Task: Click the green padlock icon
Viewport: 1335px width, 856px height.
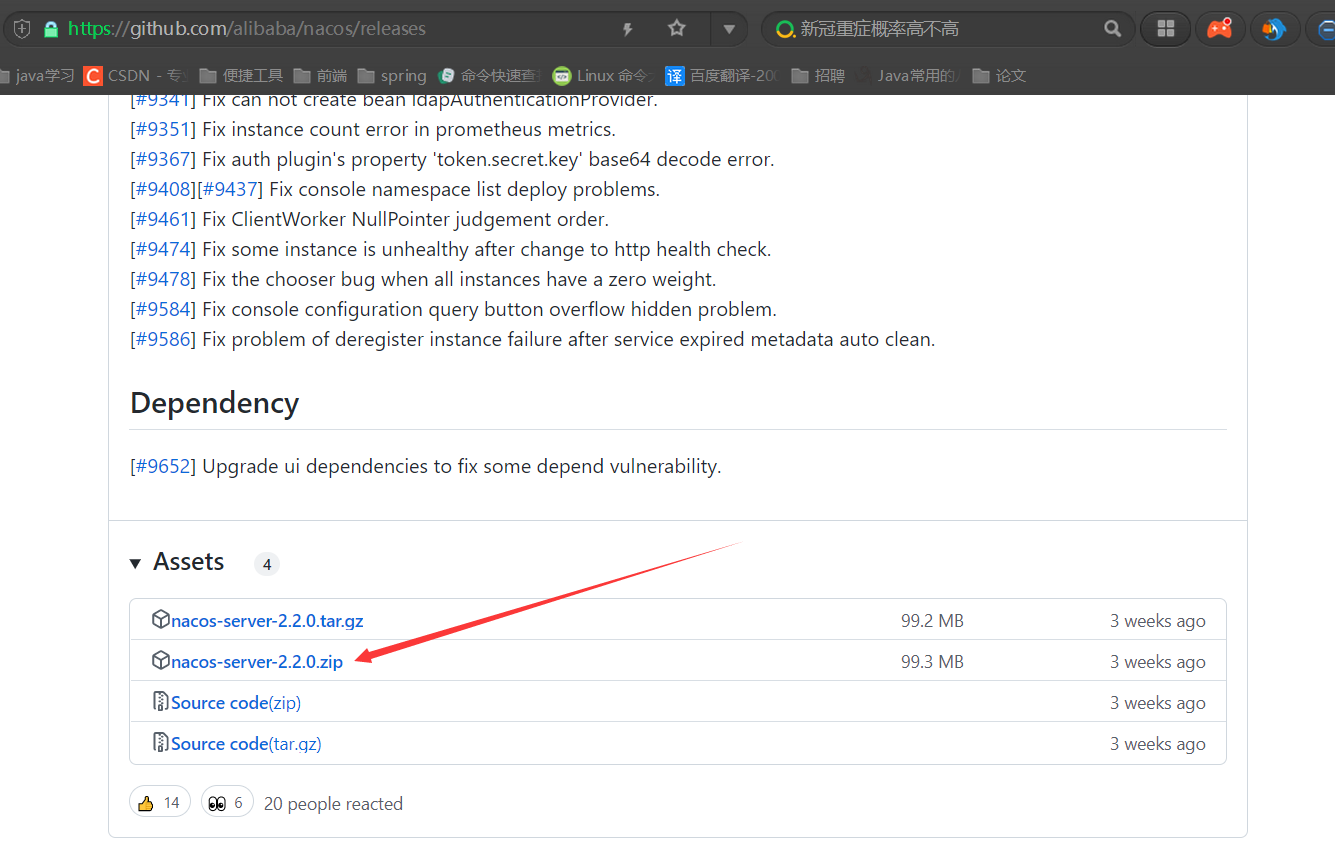Action: 51,29
